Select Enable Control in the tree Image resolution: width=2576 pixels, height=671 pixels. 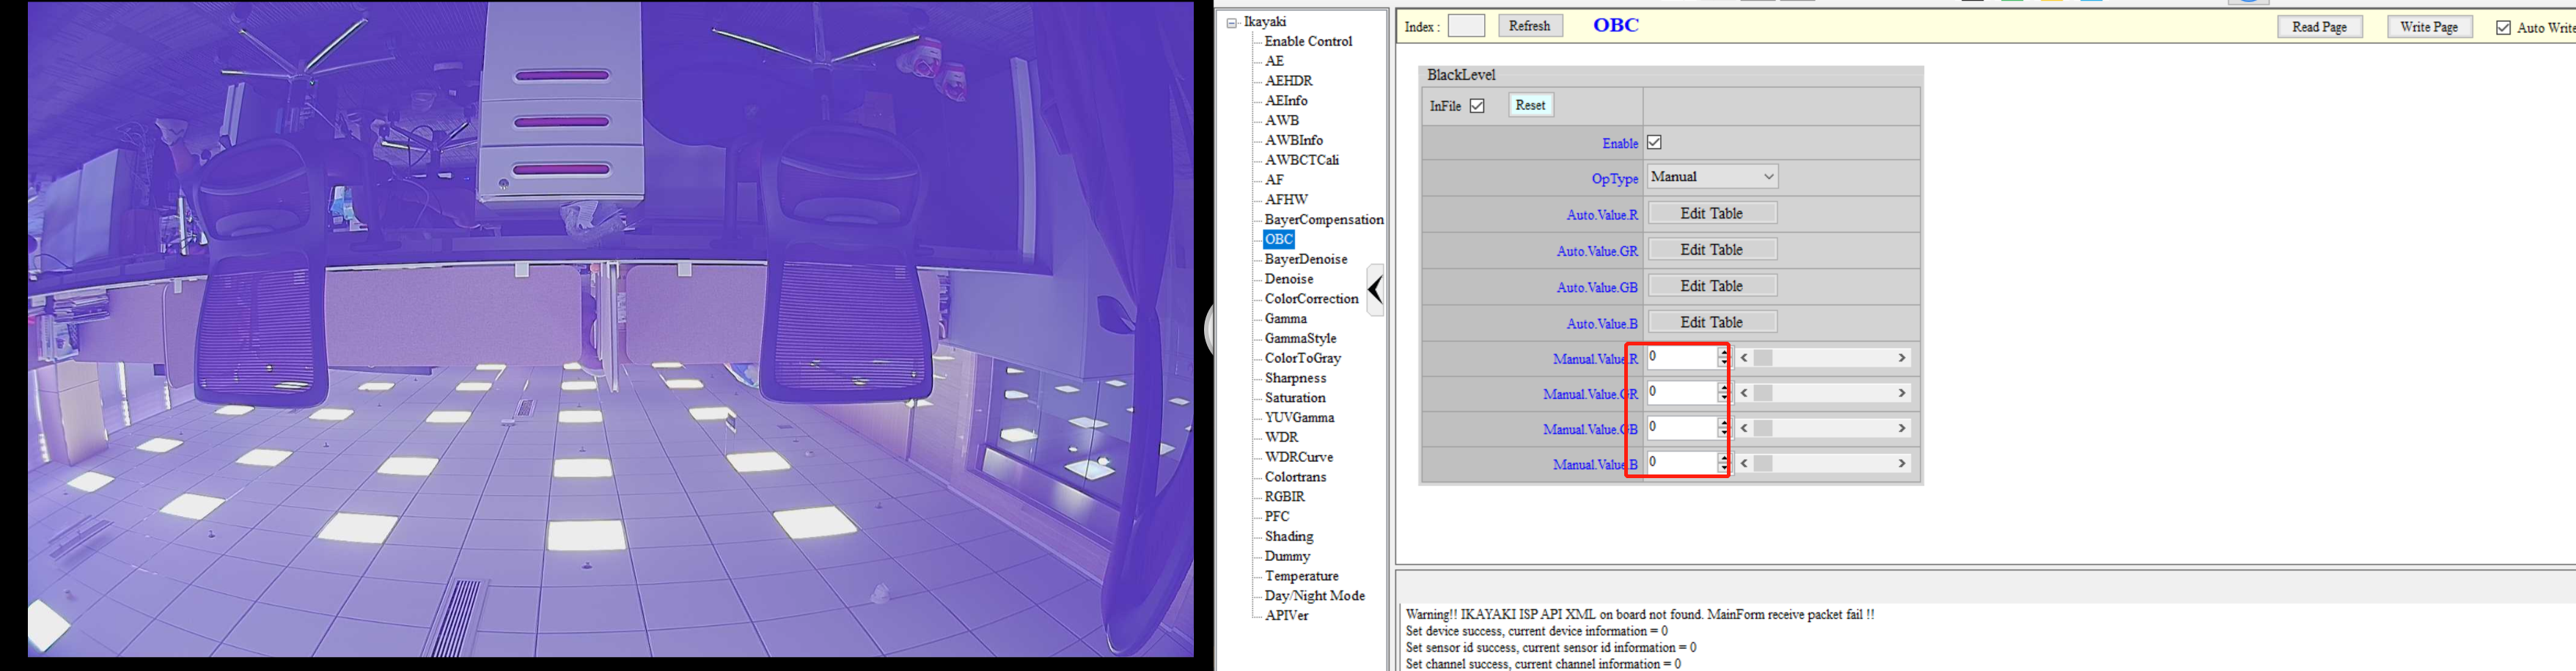[1308, 41]
